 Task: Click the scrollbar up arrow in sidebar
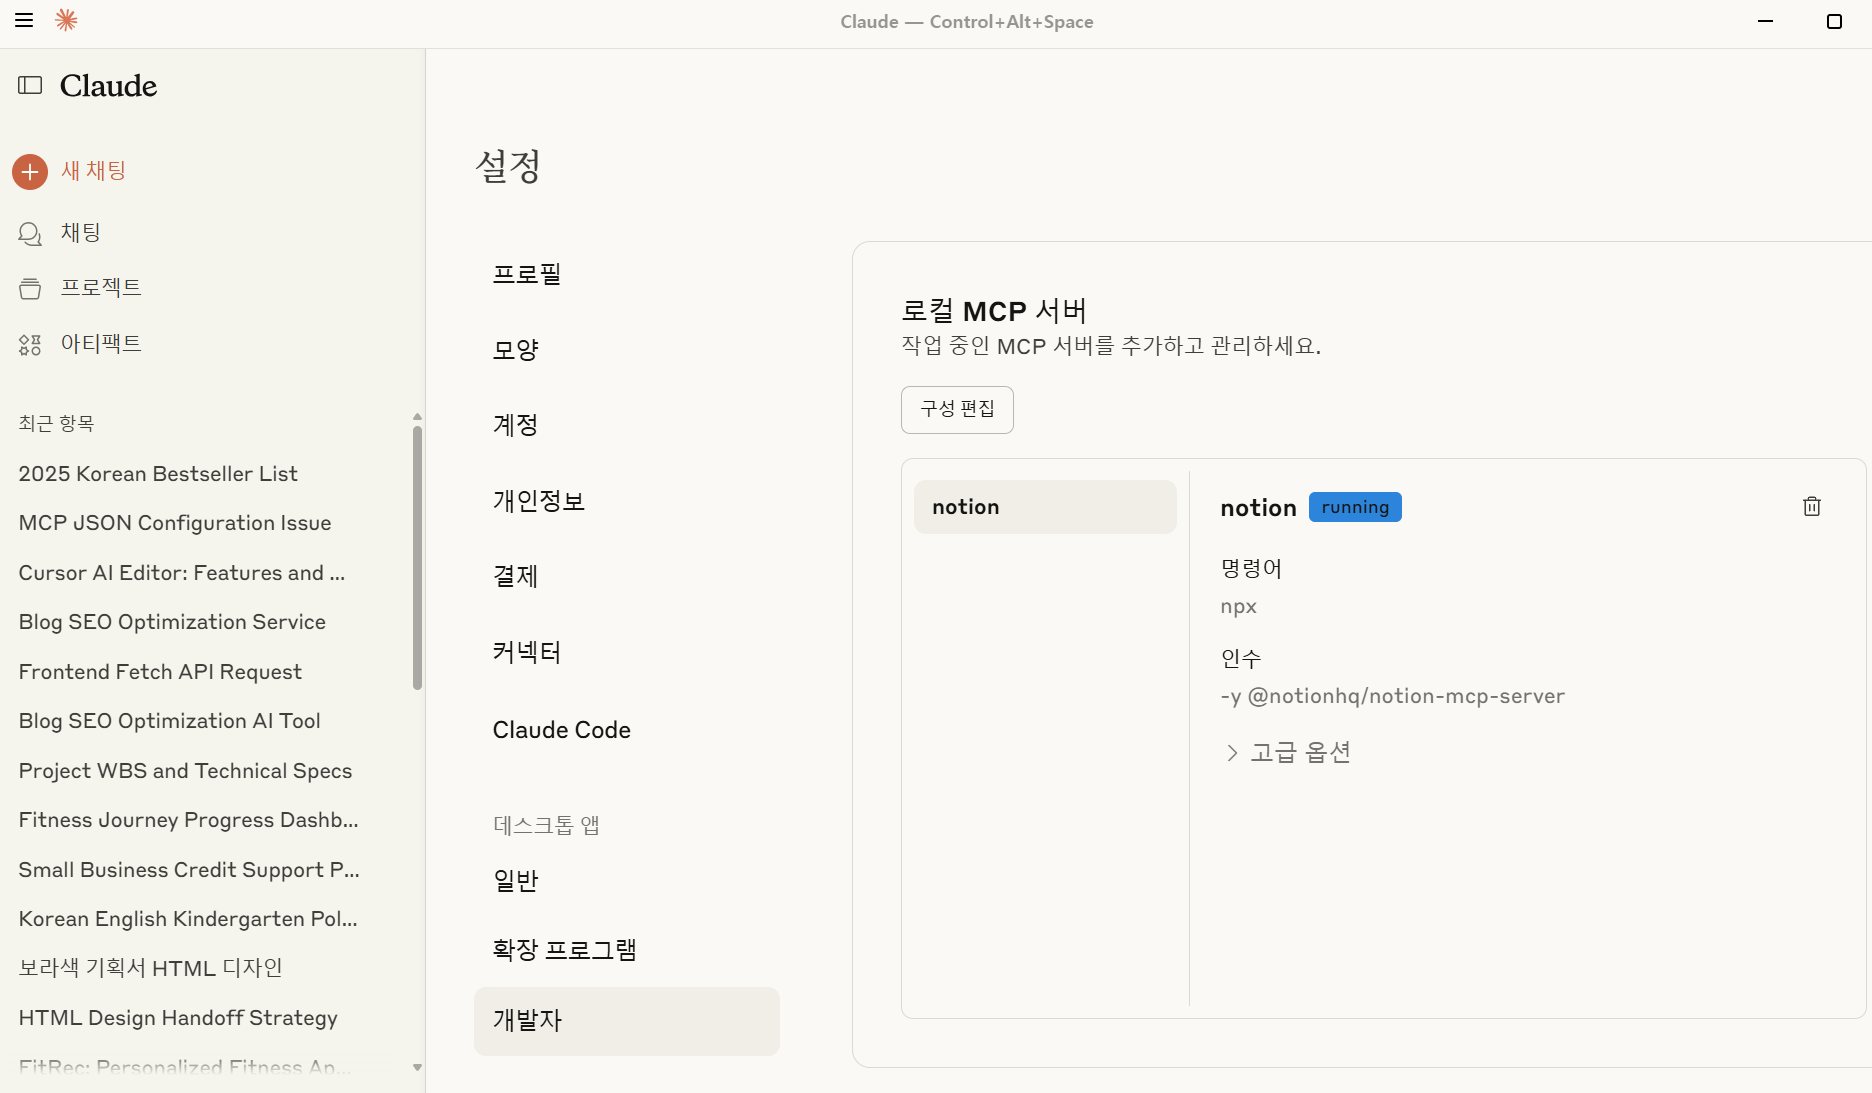coord(417,417)
